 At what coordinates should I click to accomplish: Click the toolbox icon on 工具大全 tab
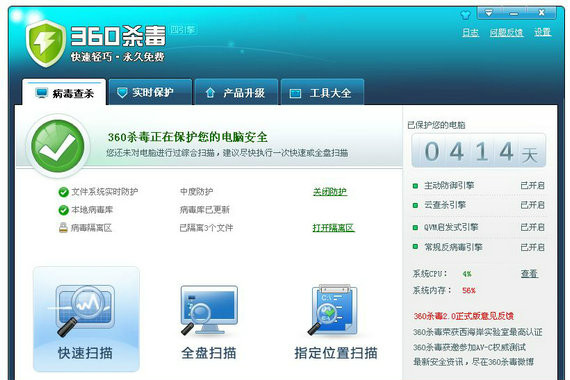295,93
